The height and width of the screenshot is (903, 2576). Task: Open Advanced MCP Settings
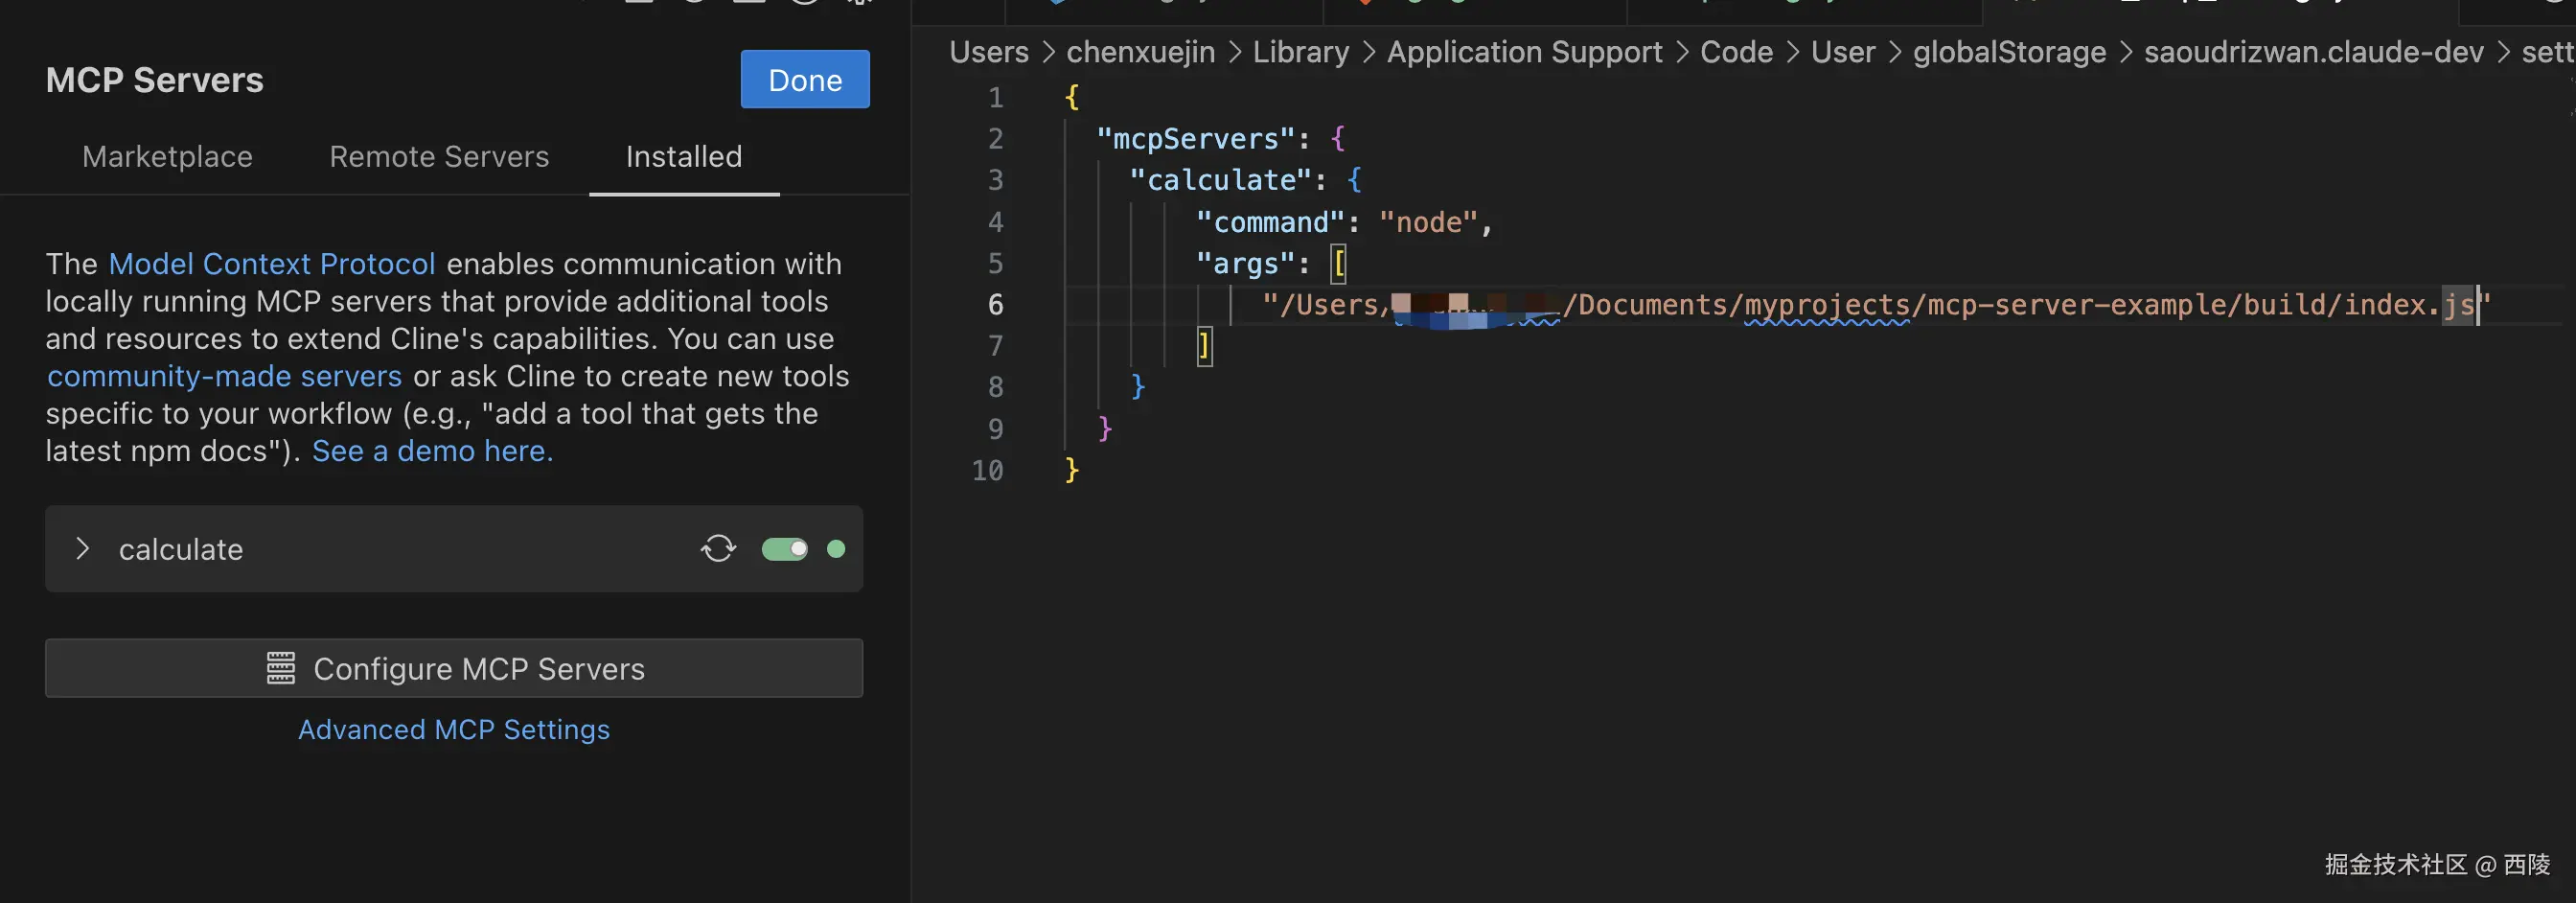454,730
